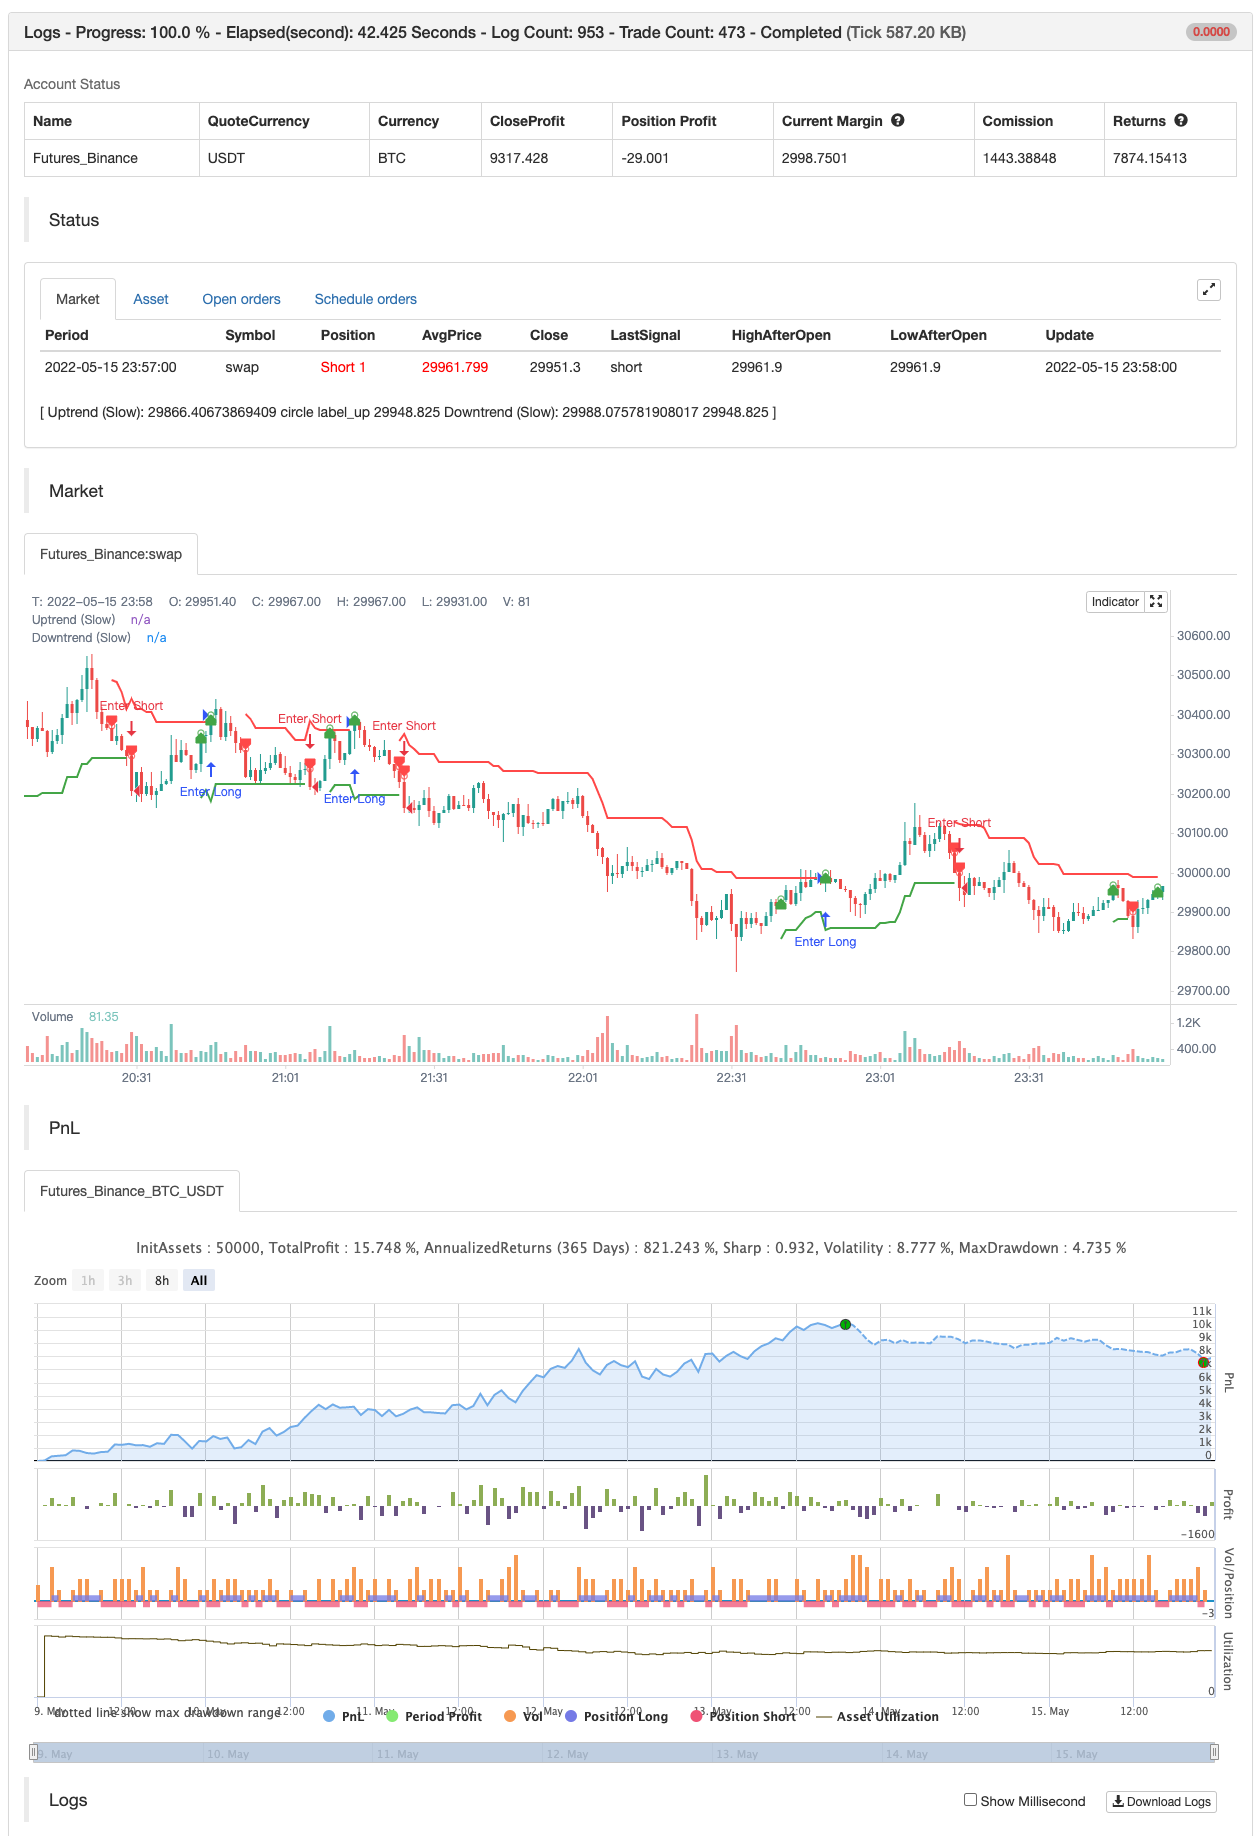Screen dimensions: 1259x1836
Task: Toggle the Period Profit legend item
Action: coord(434,1716)
